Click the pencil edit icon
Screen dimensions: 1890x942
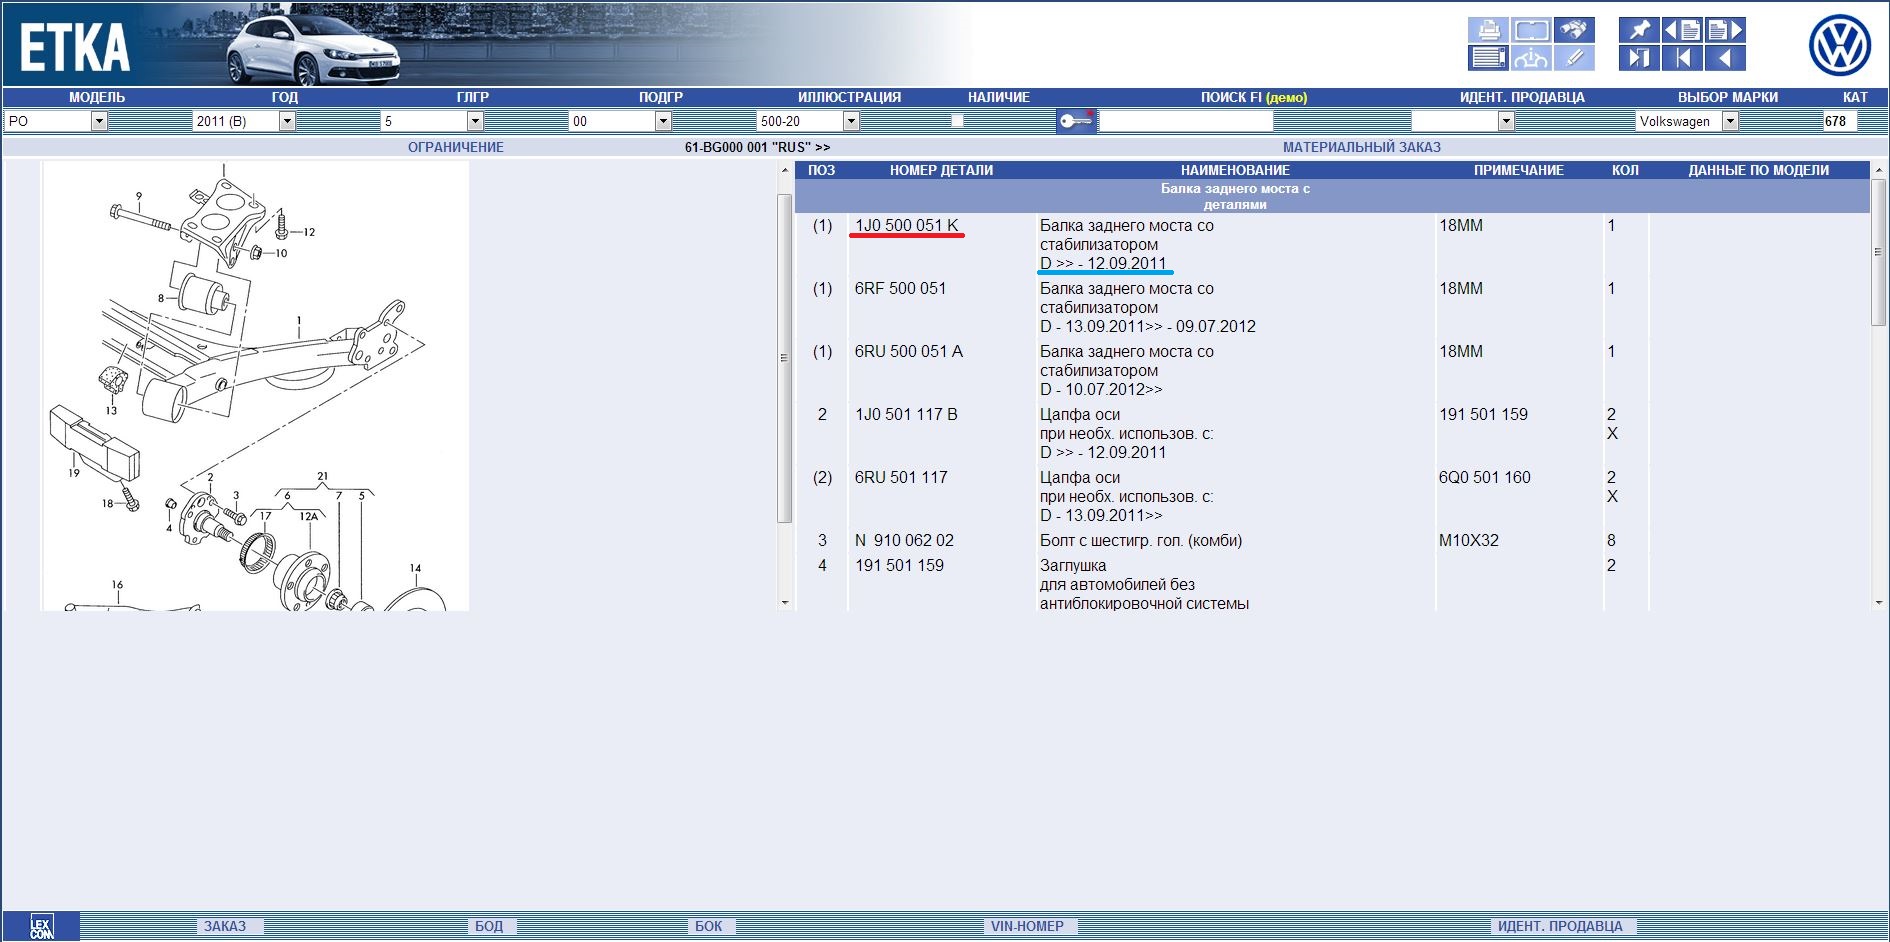[x=1574, y=58]
